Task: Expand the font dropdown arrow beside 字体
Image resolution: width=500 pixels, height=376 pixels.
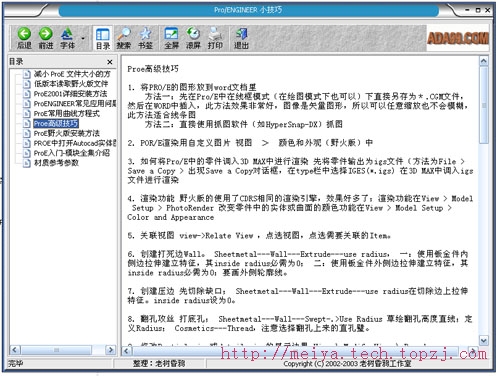Action: pyautogui.click(x=83, y=39)
